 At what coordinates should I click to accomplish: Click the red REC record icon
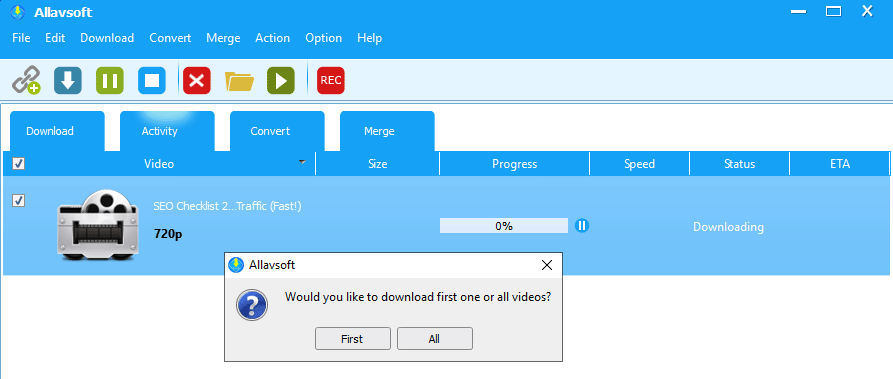(331, 80)
